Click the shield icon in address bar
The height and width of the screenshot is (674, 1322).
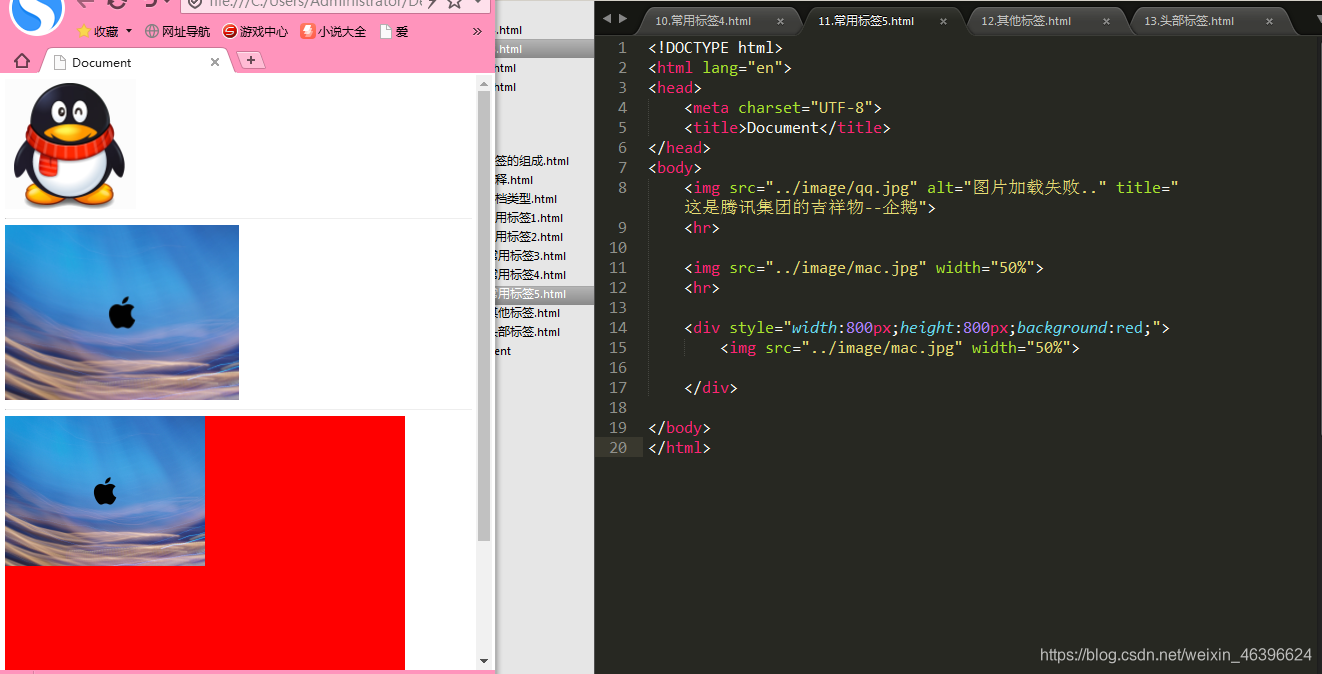click(x=195, y=4)
